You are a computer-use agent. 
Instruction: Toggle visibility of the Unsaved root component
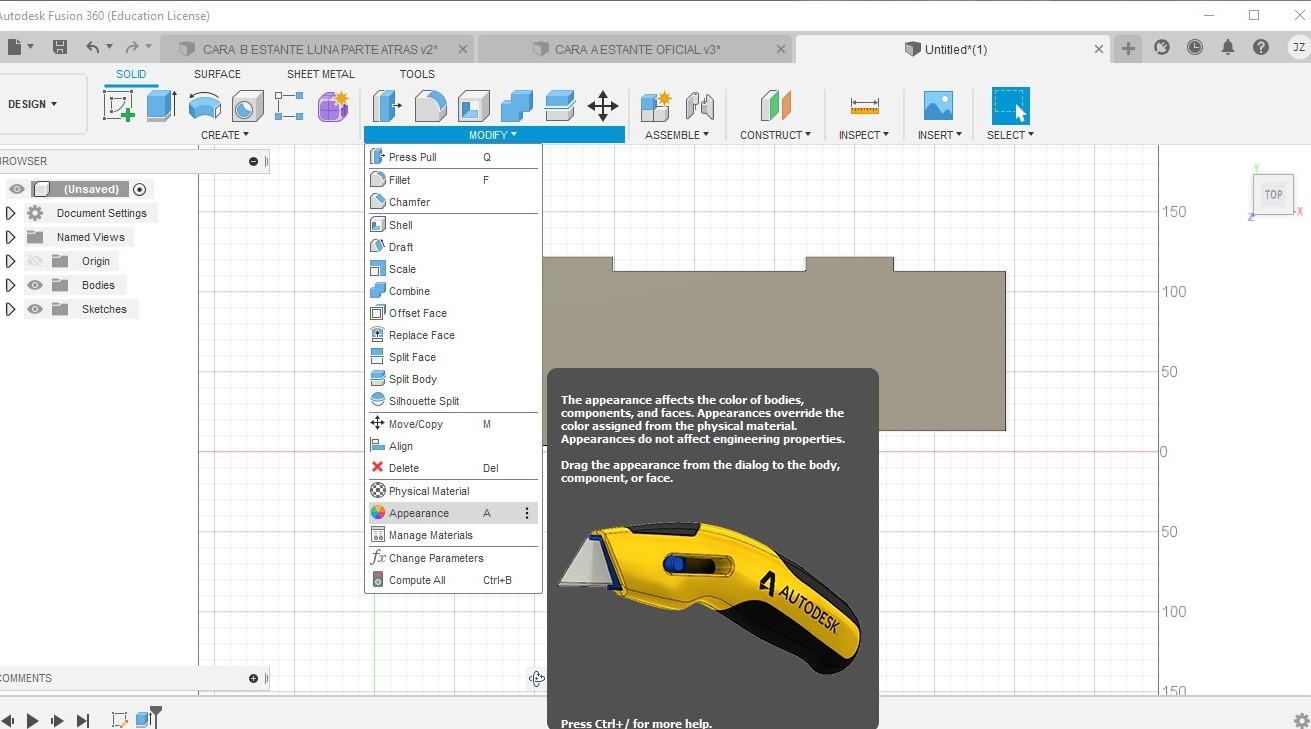click(x=17, y=189)
